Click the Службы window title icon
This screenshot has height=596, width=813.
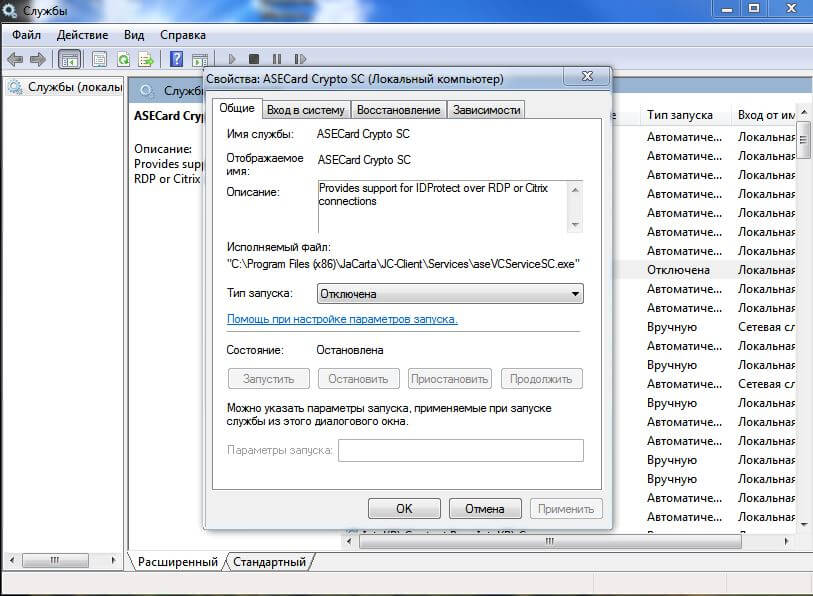[9, 9]
